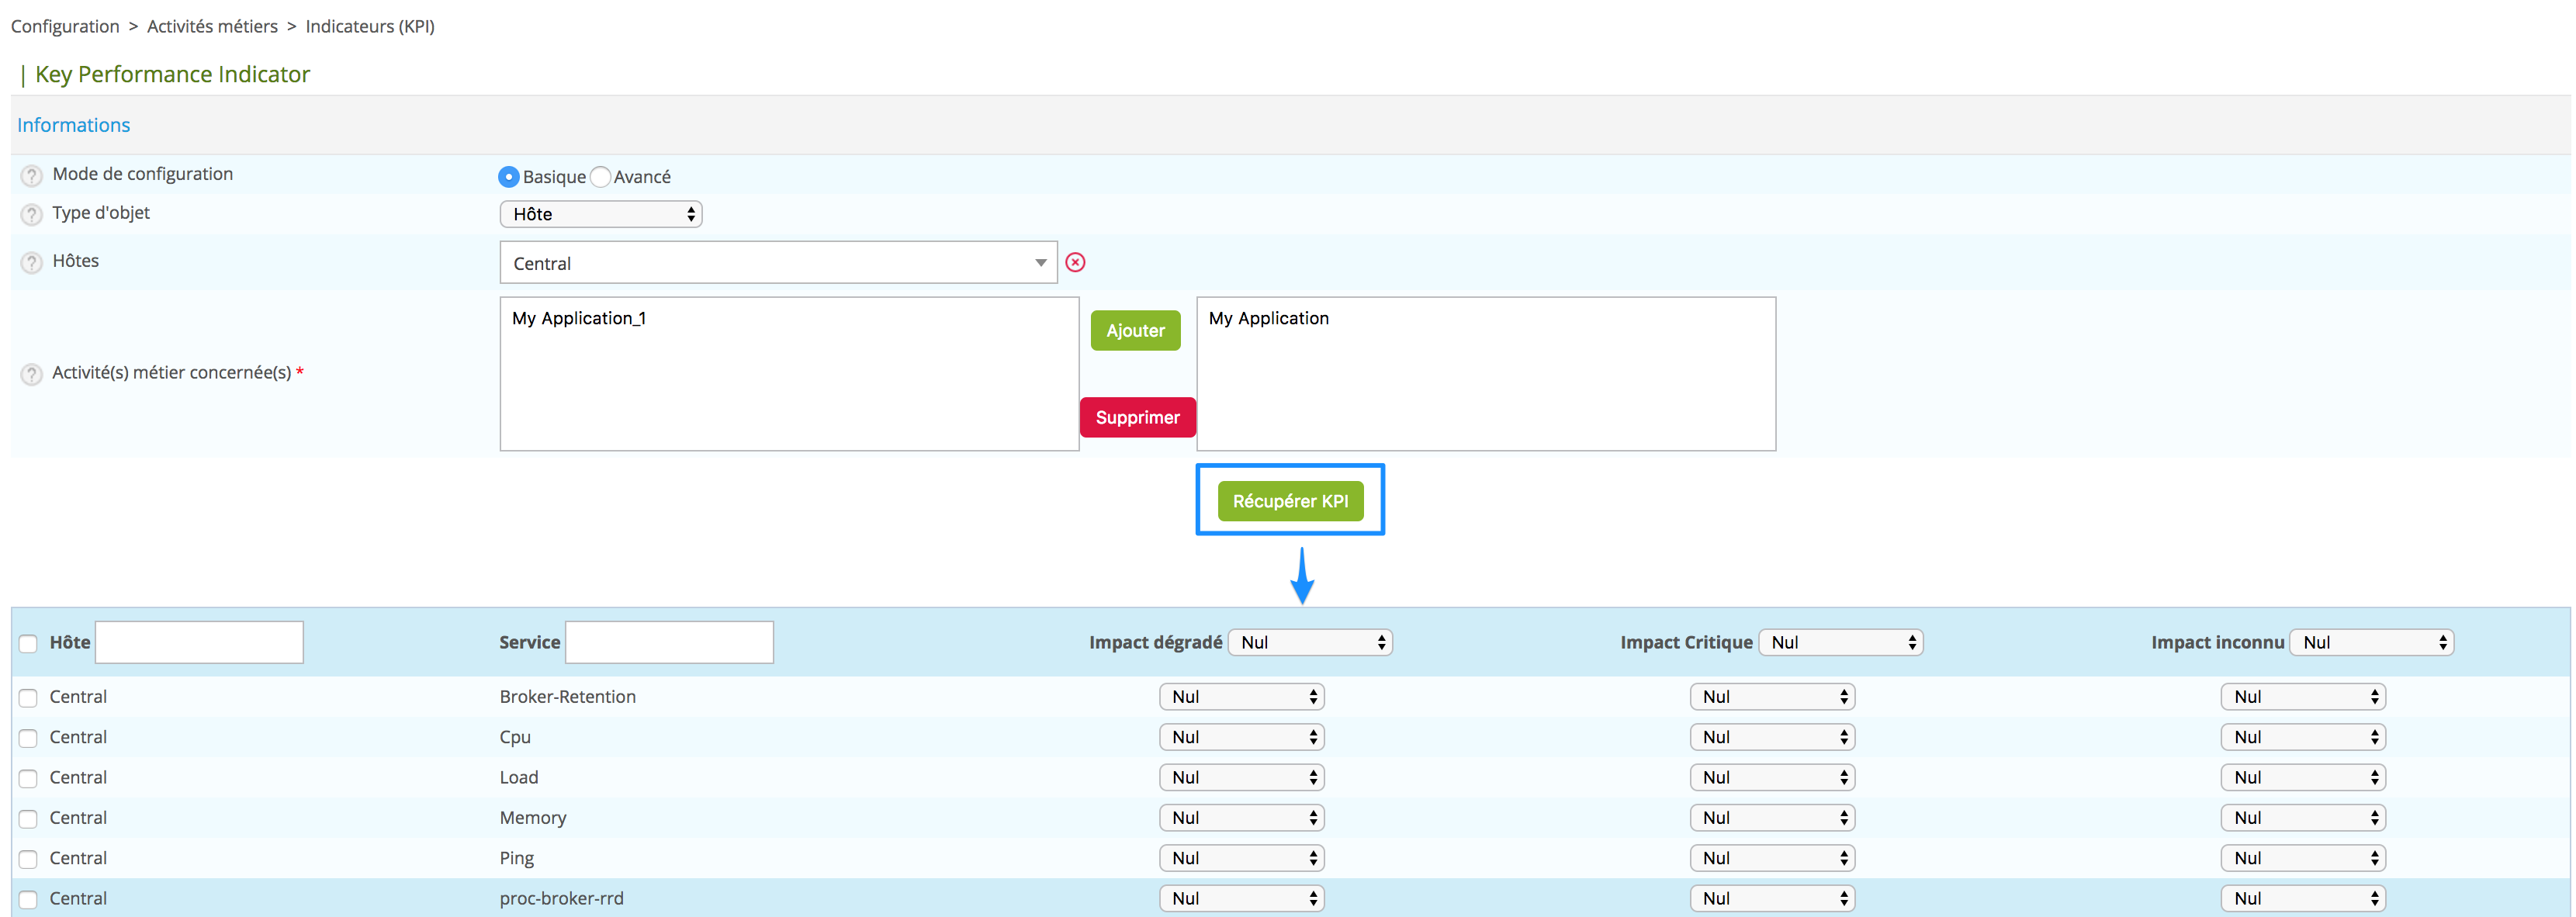Check the checkbox for the Central Ping row
The image size is (2576, 917).
point(28,858)
